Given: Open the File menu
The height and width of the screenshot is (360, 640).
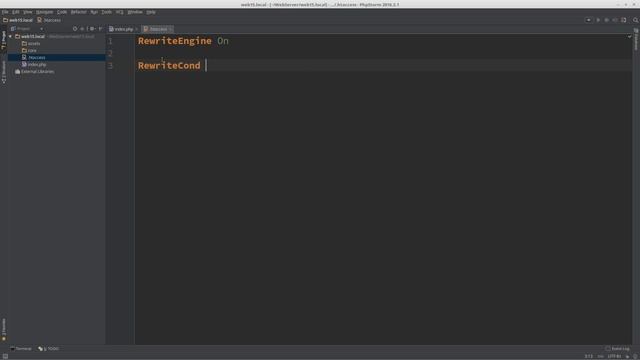Looking at the screenshot, I should pos(5,12).
